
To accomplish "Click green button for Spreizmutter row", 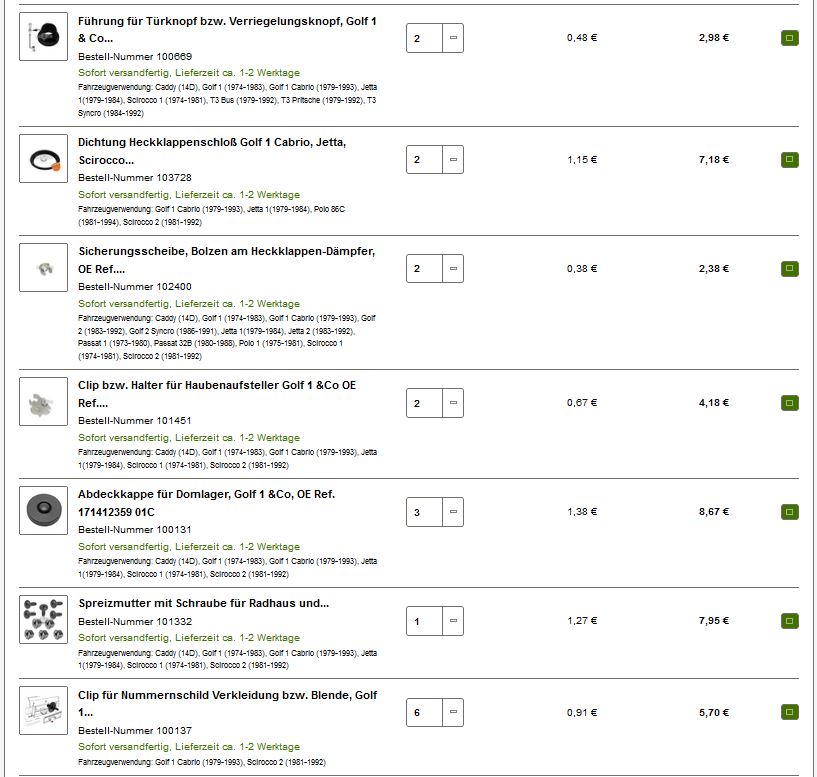I will (789, 621).
